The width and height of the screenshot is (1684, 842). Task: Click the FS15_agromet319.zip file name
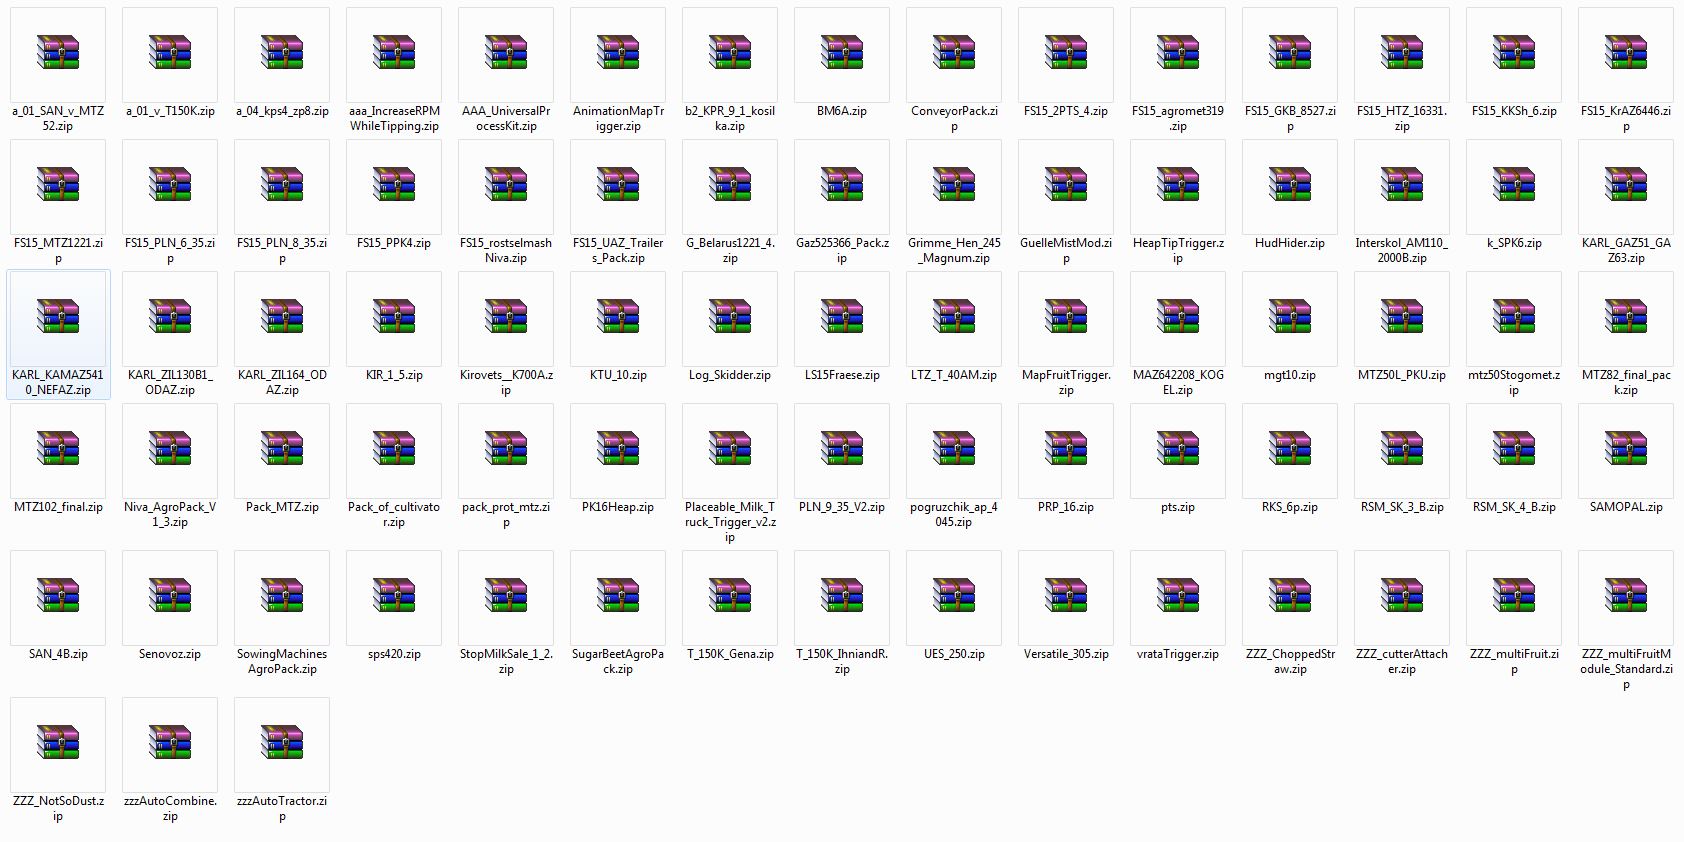(x=1178, y=119)
